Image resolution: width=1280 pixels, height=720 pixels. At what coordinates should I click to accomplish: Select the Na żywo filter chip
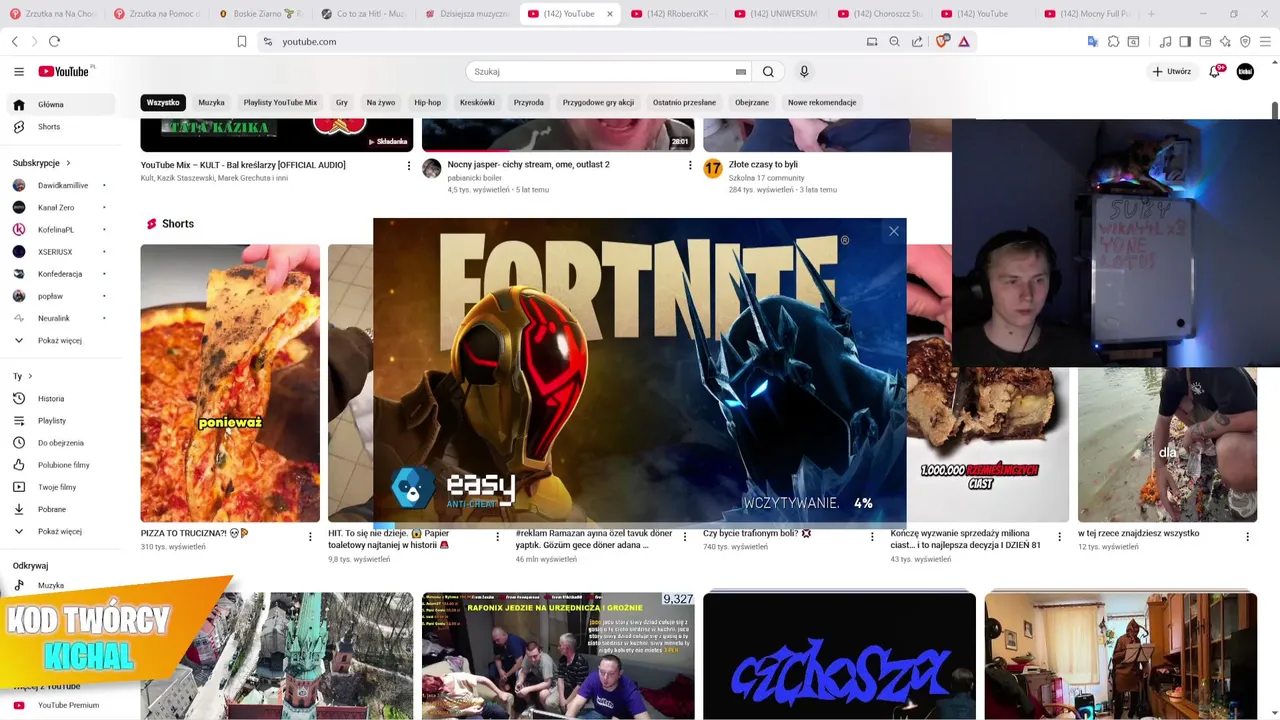(380, 102)
